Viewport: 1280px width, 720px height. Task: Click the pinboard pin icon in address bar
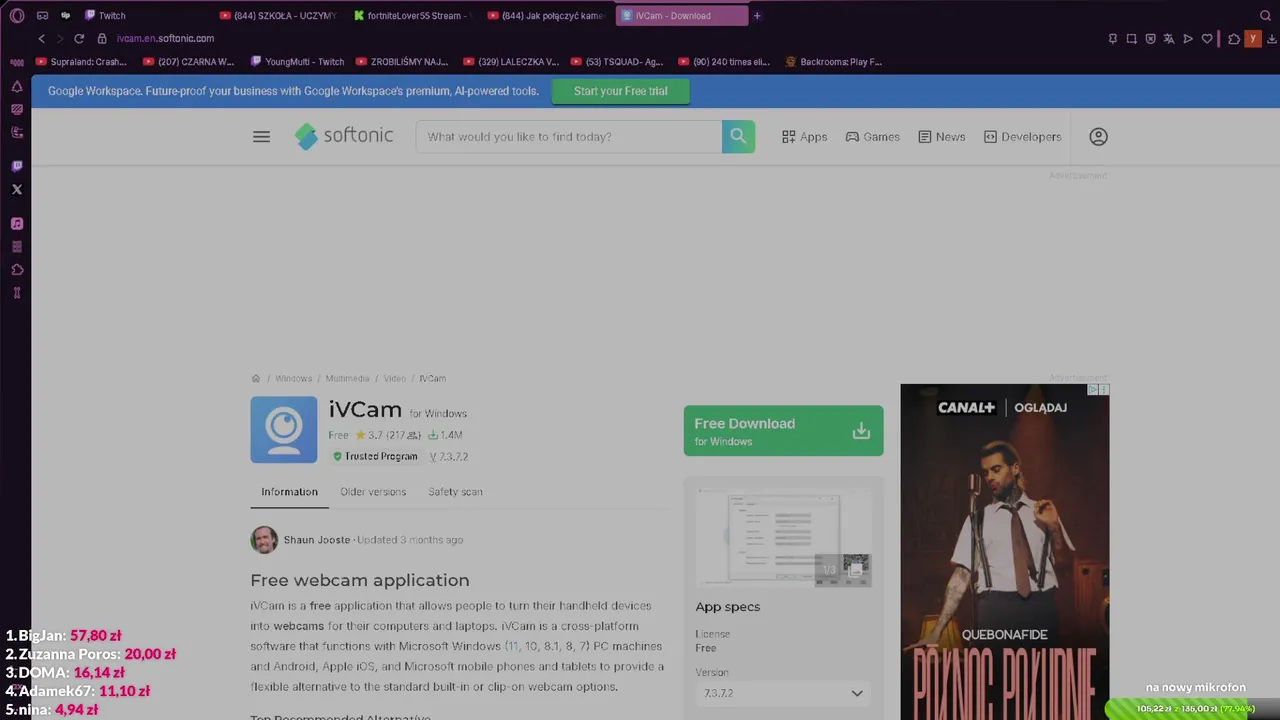click(1112, 39)
